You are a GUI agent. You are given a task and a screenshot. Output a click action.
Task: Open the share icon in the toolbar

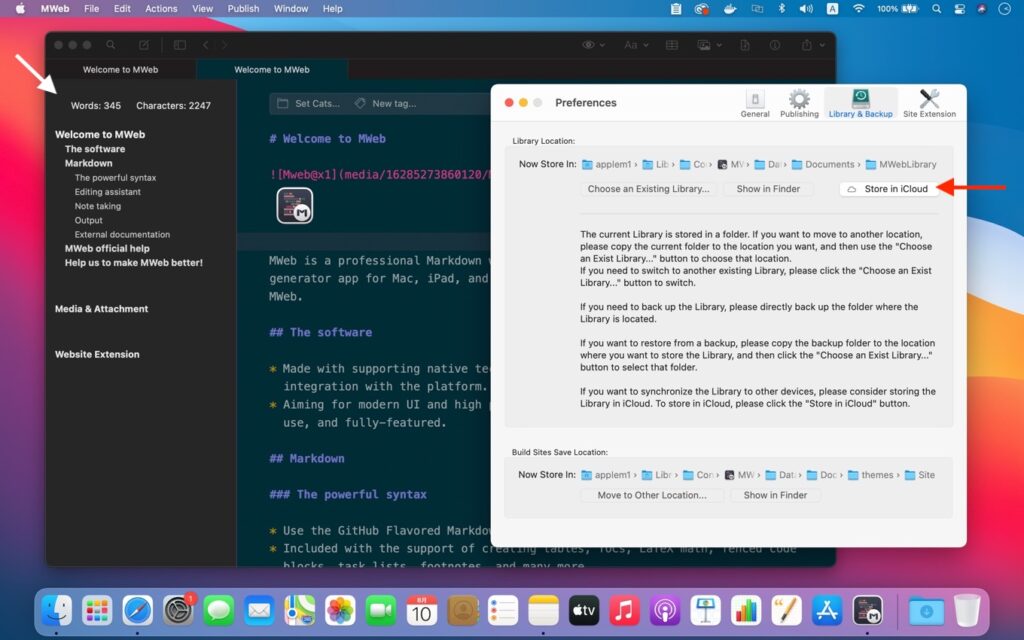[807, 44]
